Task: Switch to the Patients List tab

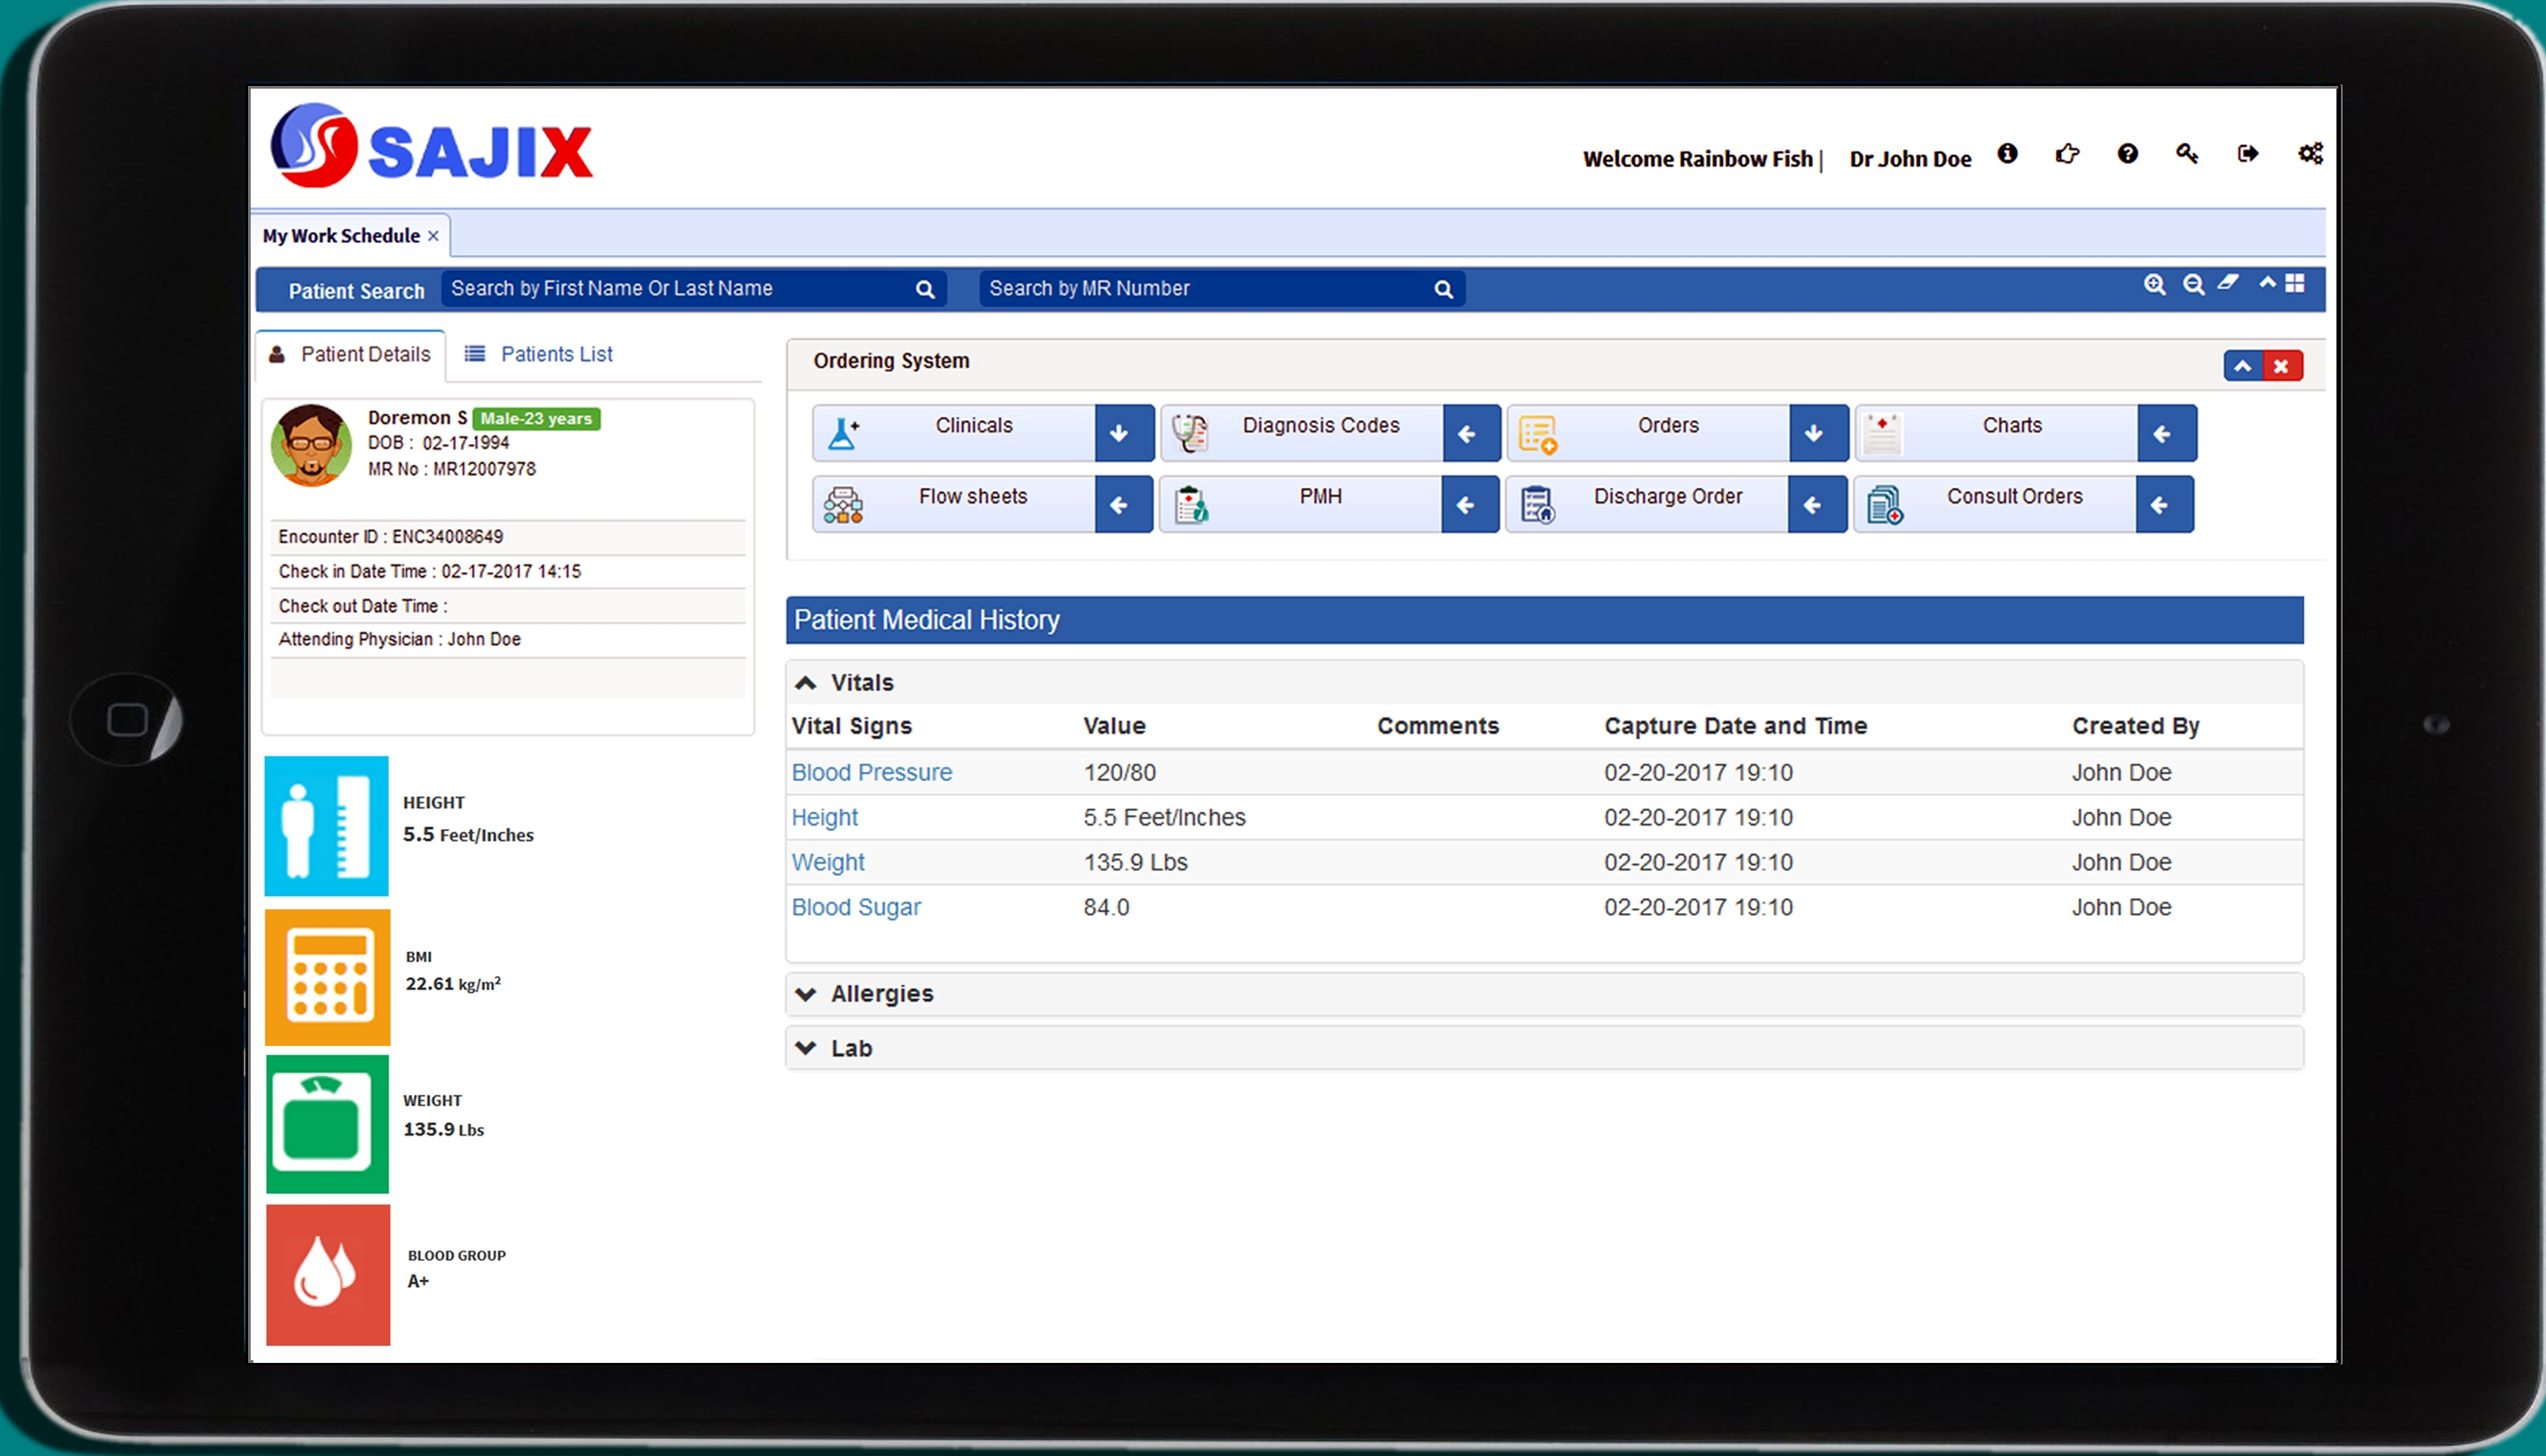Action: 555,354
